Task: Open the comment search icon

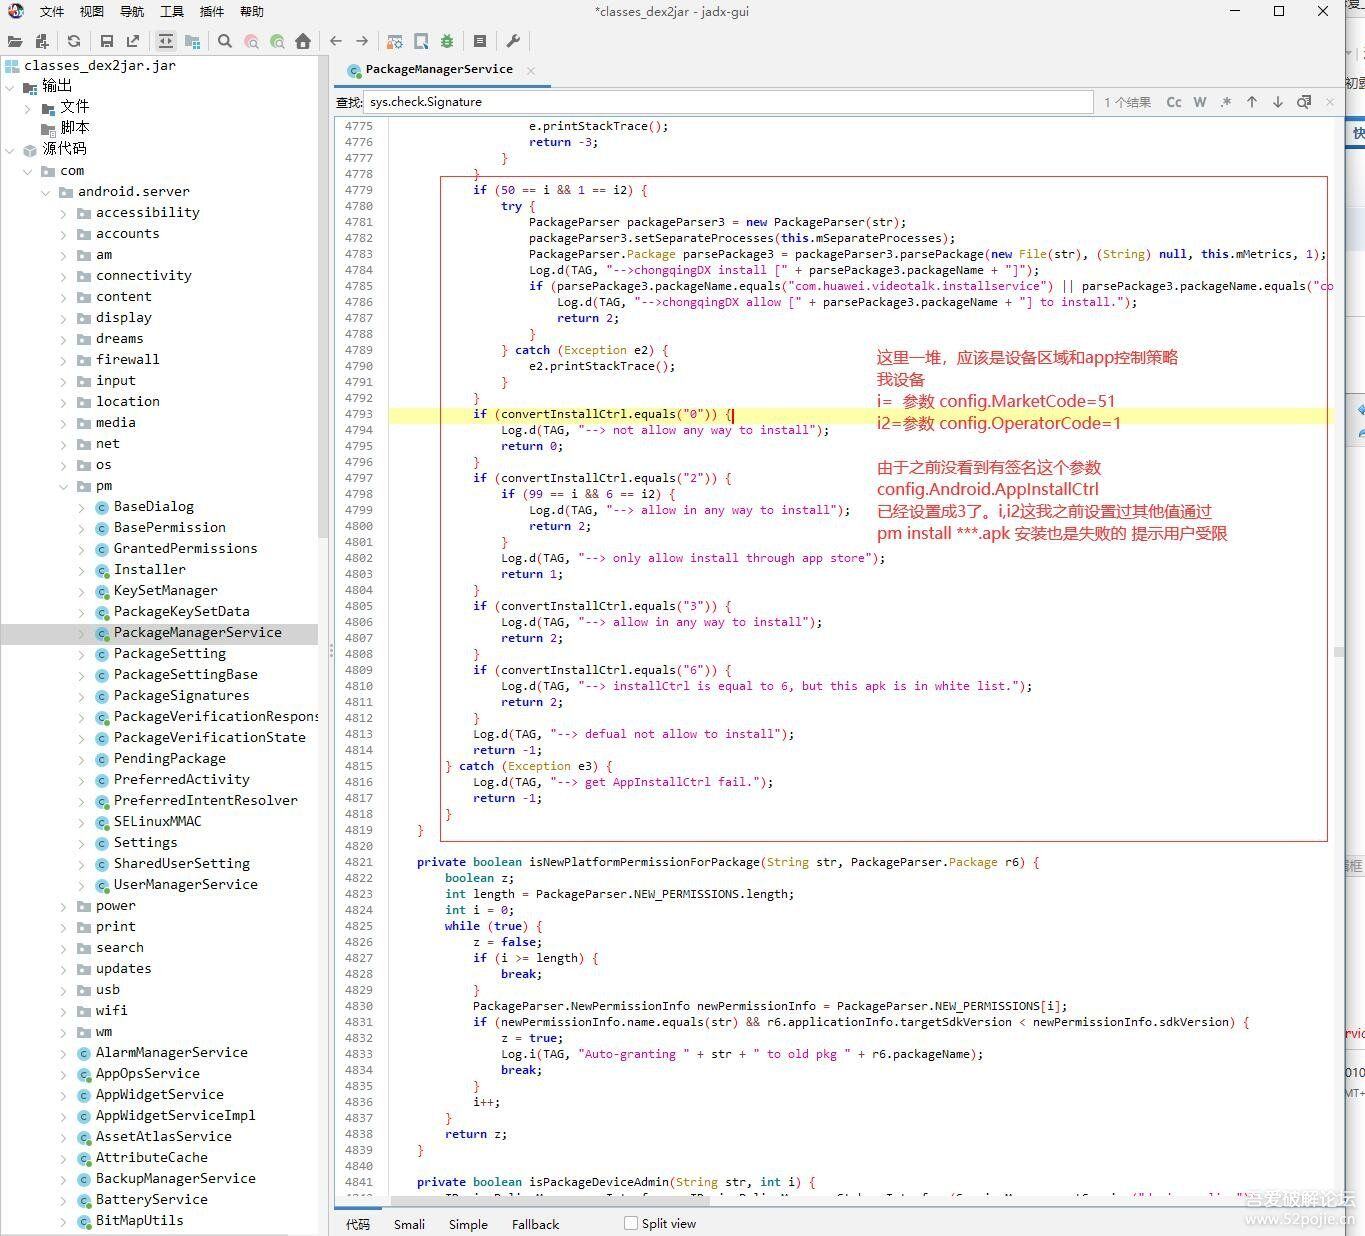Action: point(277,41)
